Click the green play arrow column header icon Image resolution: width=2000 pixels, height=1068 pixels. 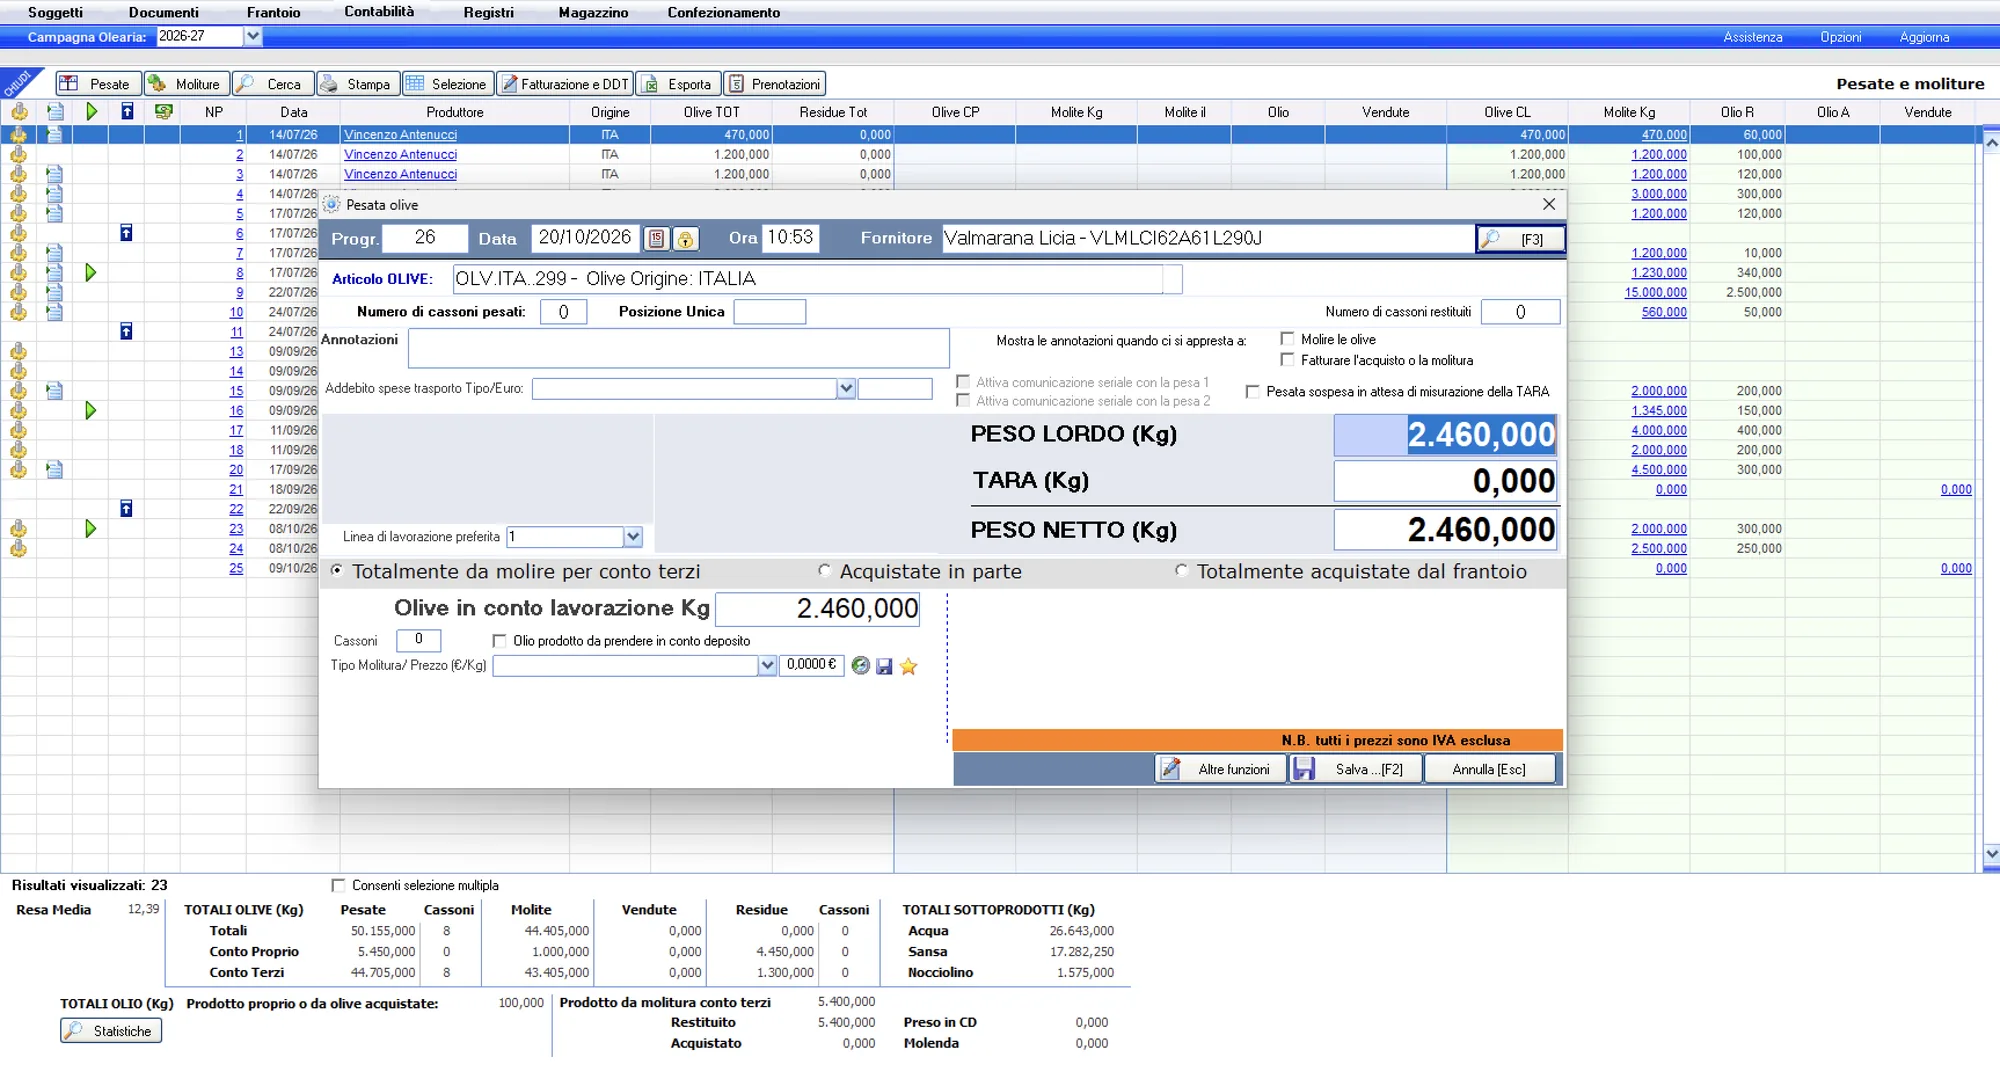click(x=91, y=112)
